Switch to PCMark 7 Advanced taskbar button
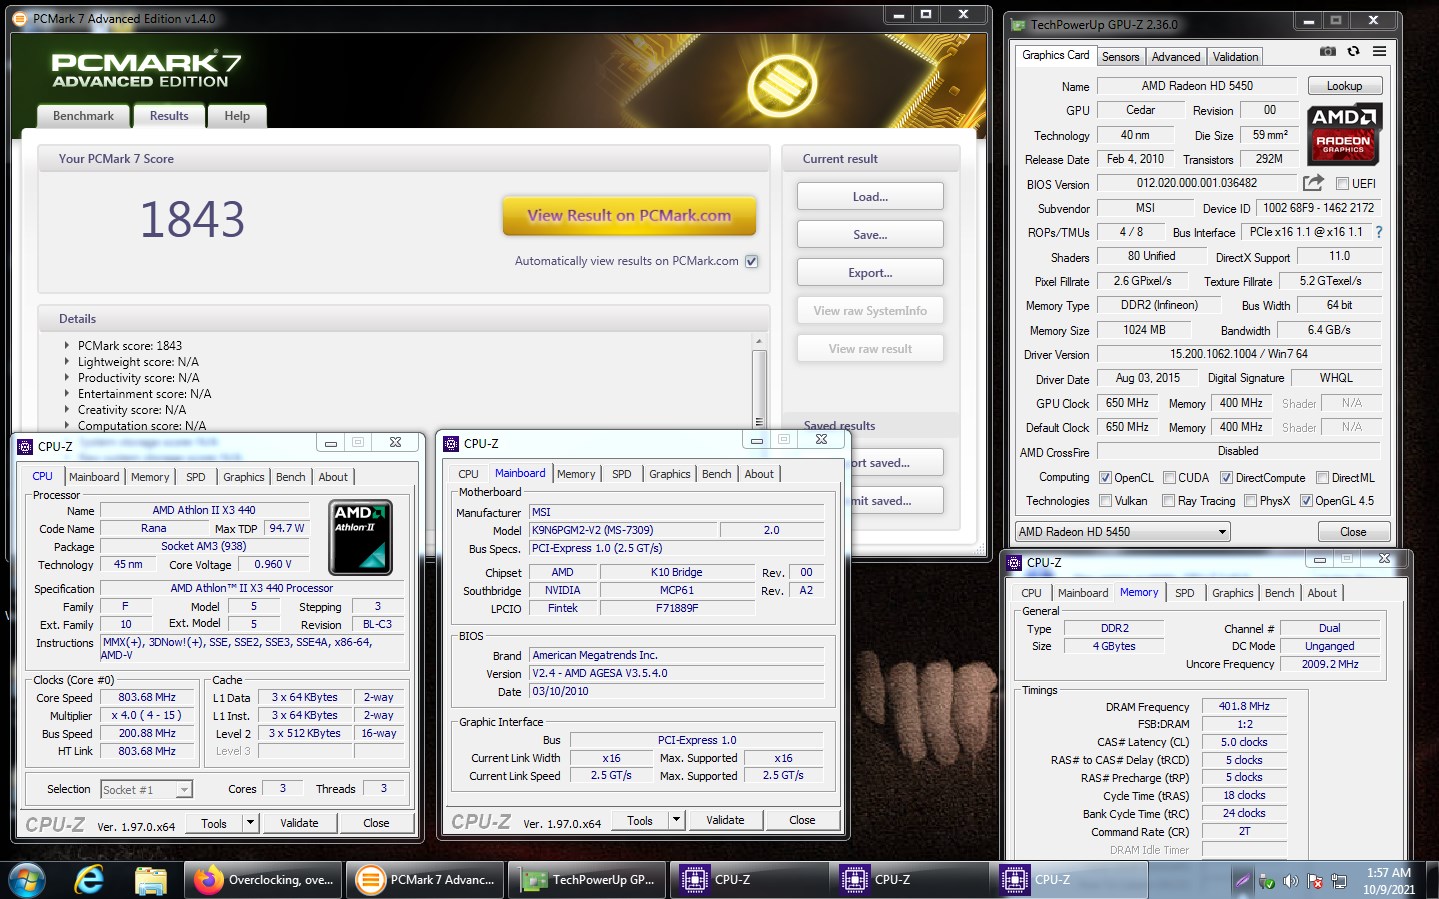The width and height of the screenshot is (1439, 899). (426, 880)
